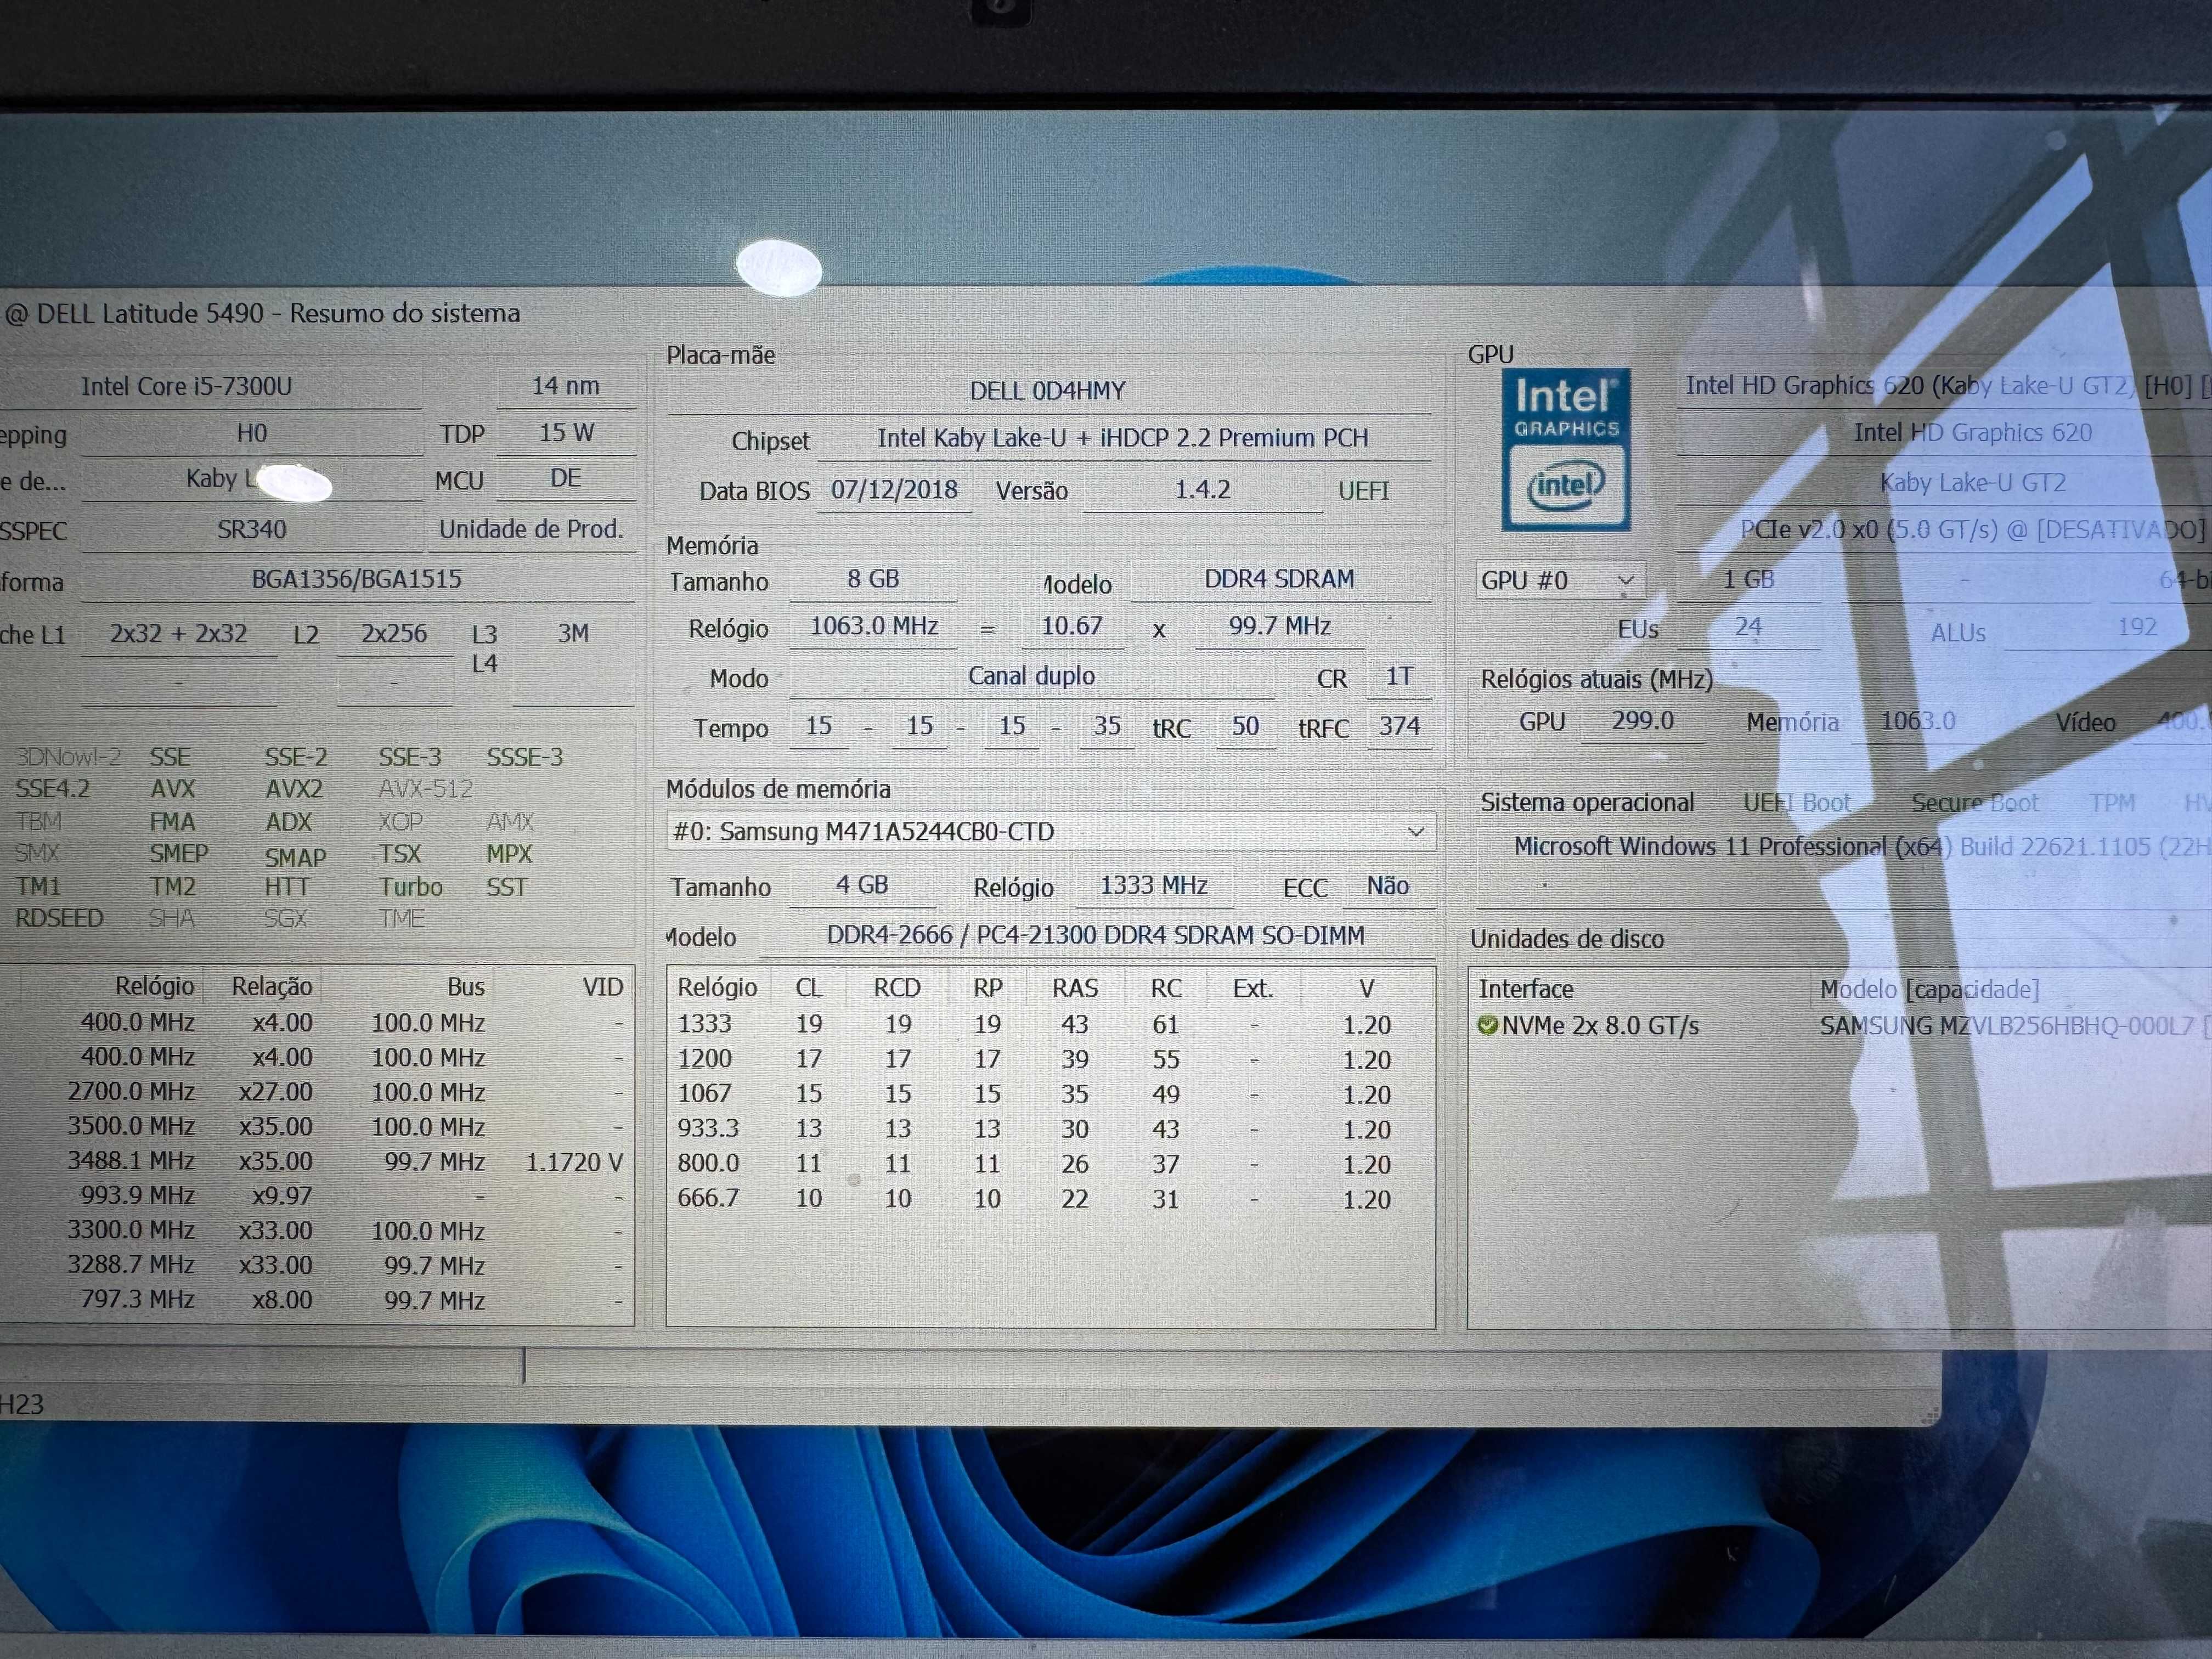Click the BIOS version 1.4.2

click(x=1202, y=489)
